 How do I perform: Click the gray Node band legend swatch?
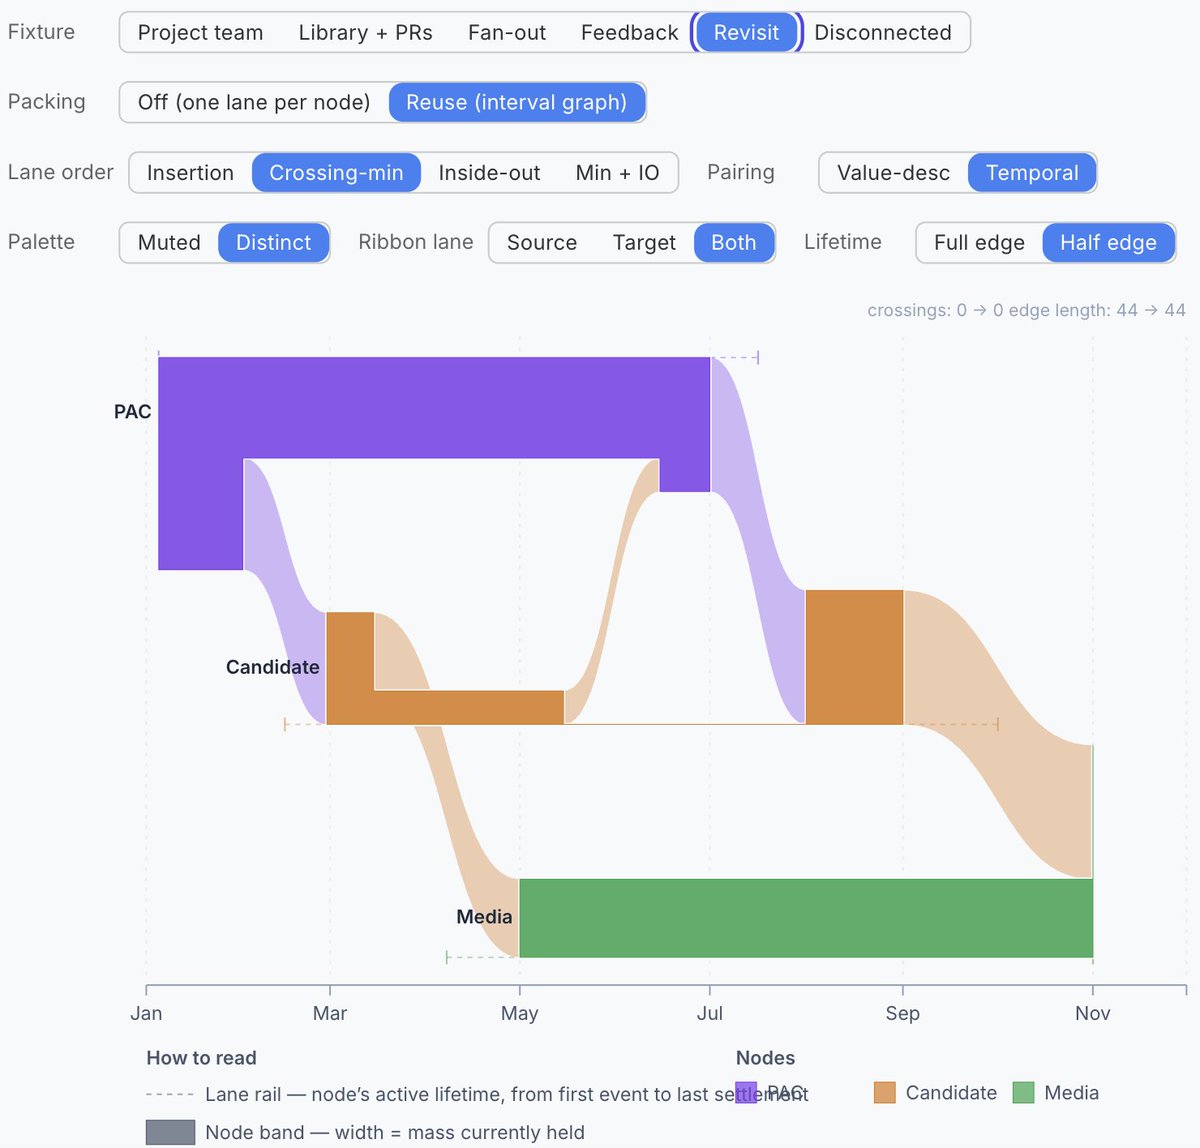(x=170, y=1132)
